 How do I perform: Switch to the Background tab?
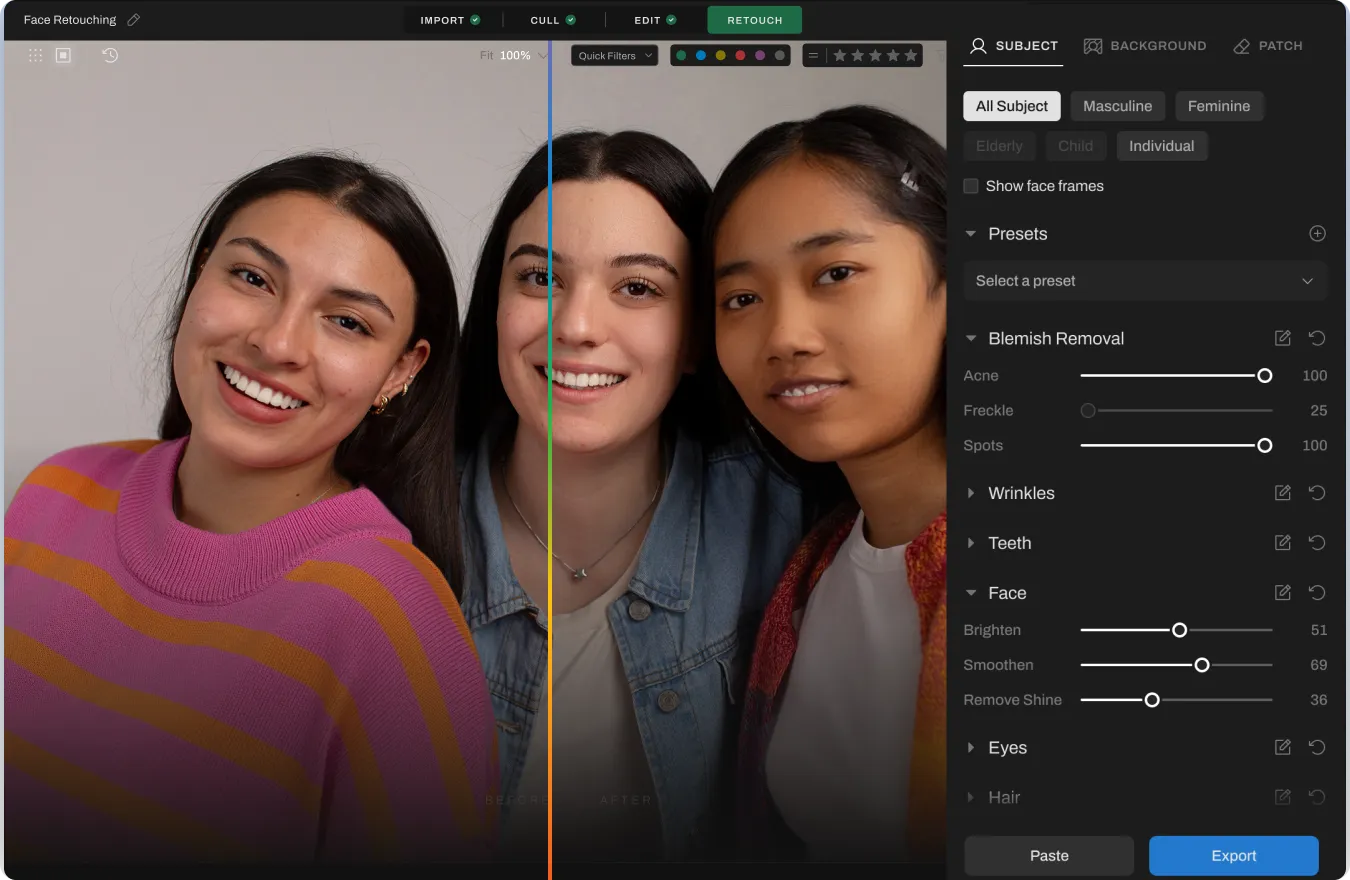tap(1145, 46)
